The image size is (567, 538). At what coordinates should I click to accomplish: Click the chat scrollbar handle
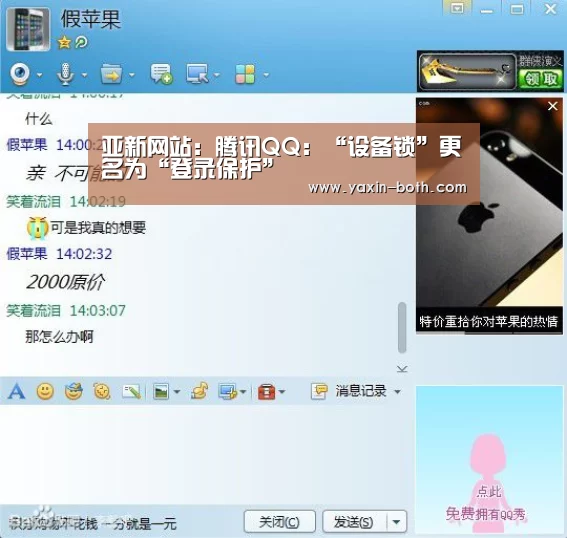coord(402,328)
